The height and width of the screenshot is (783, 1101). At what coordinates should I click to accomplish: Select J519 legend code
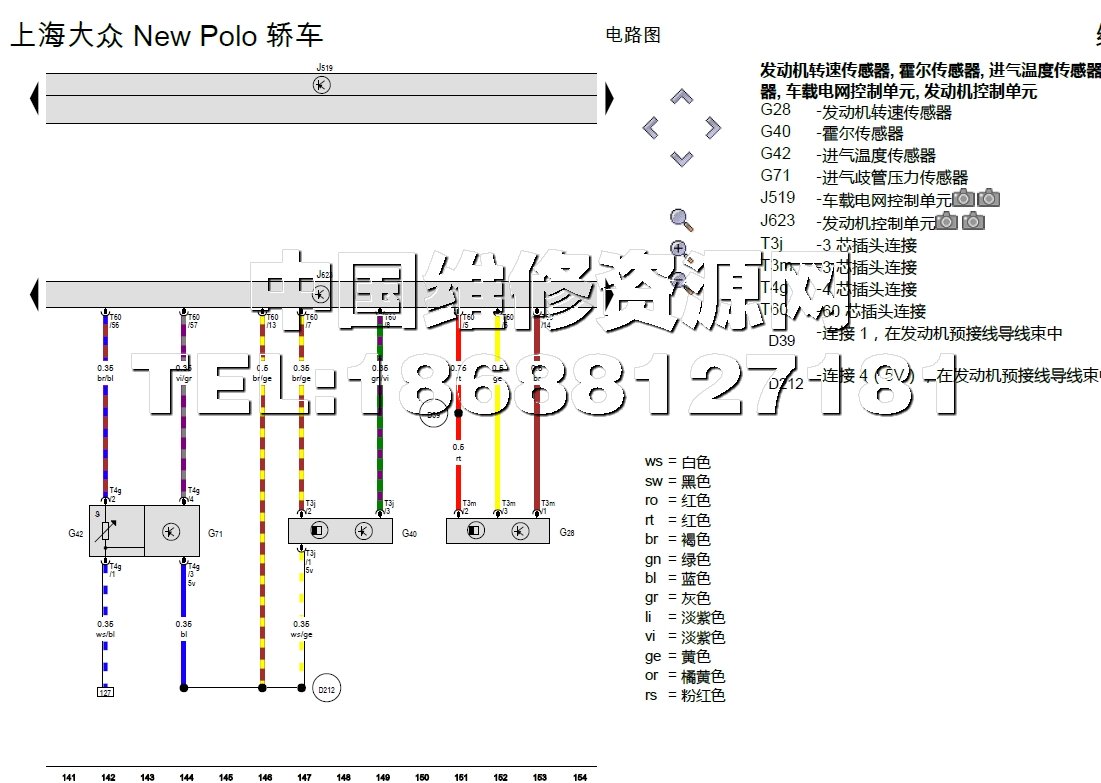pyautogui.click(x=777, y=198)
